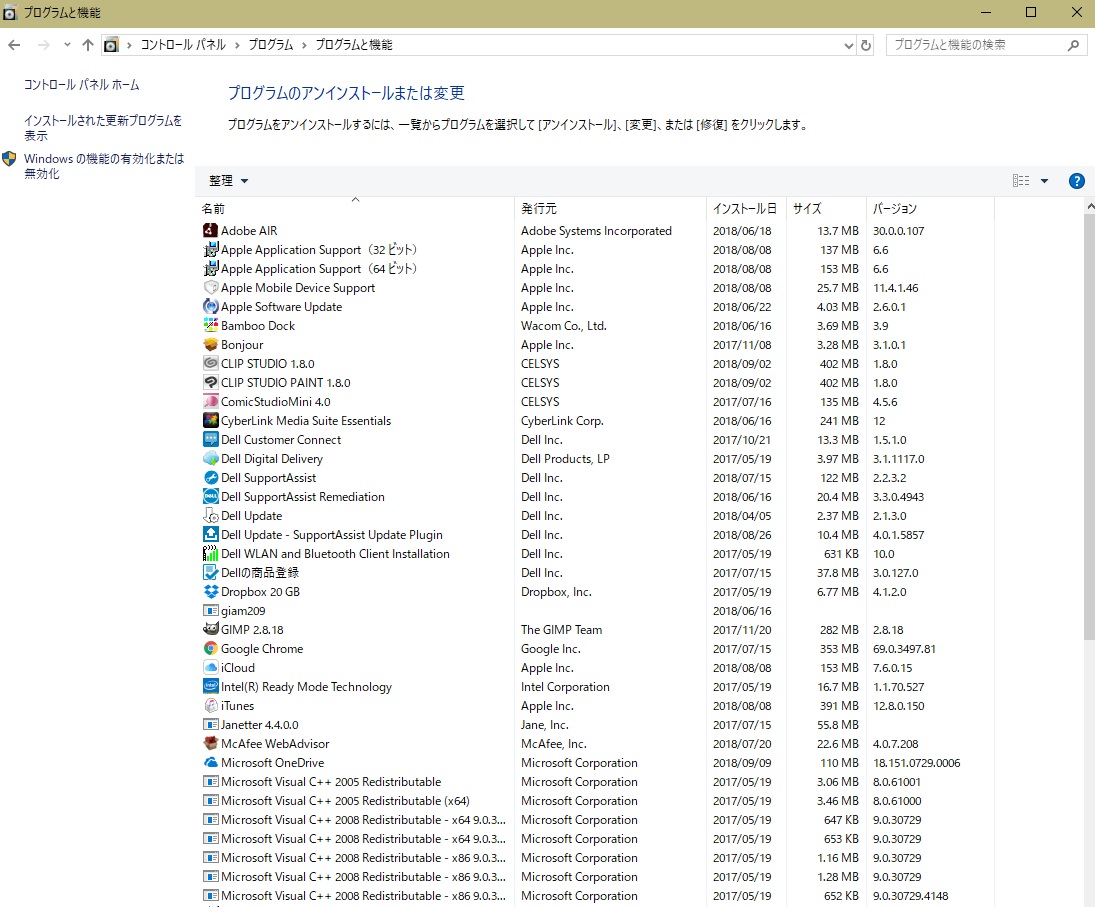This screenshot has width=1095, height=907.
Task: Open recent locations dropdown near navigation arrows
Action: coord(67,45)
